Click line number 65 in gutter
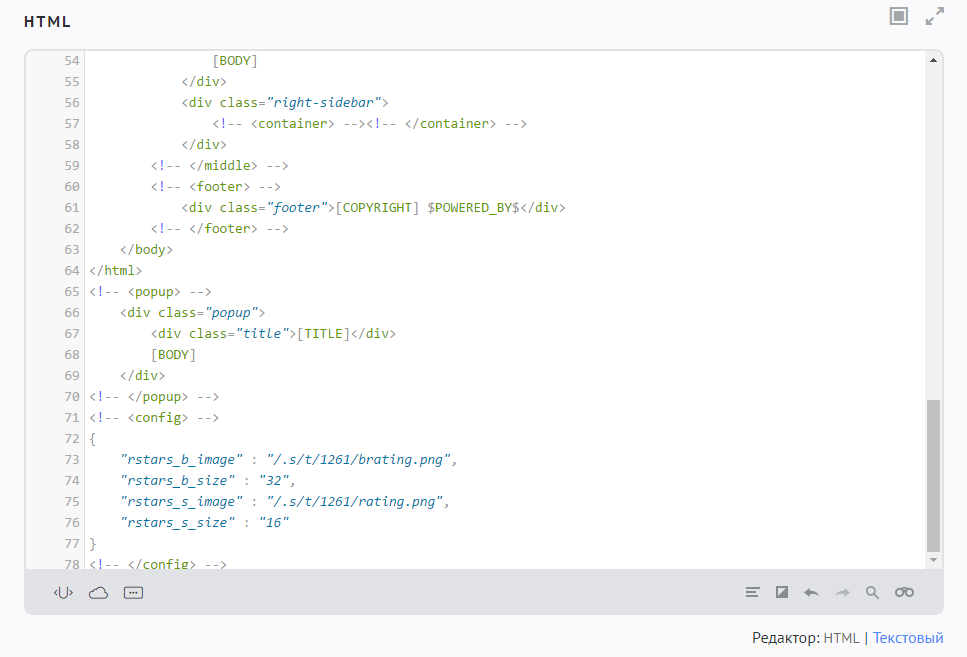 pyautogui.click(x=71, y=292)
